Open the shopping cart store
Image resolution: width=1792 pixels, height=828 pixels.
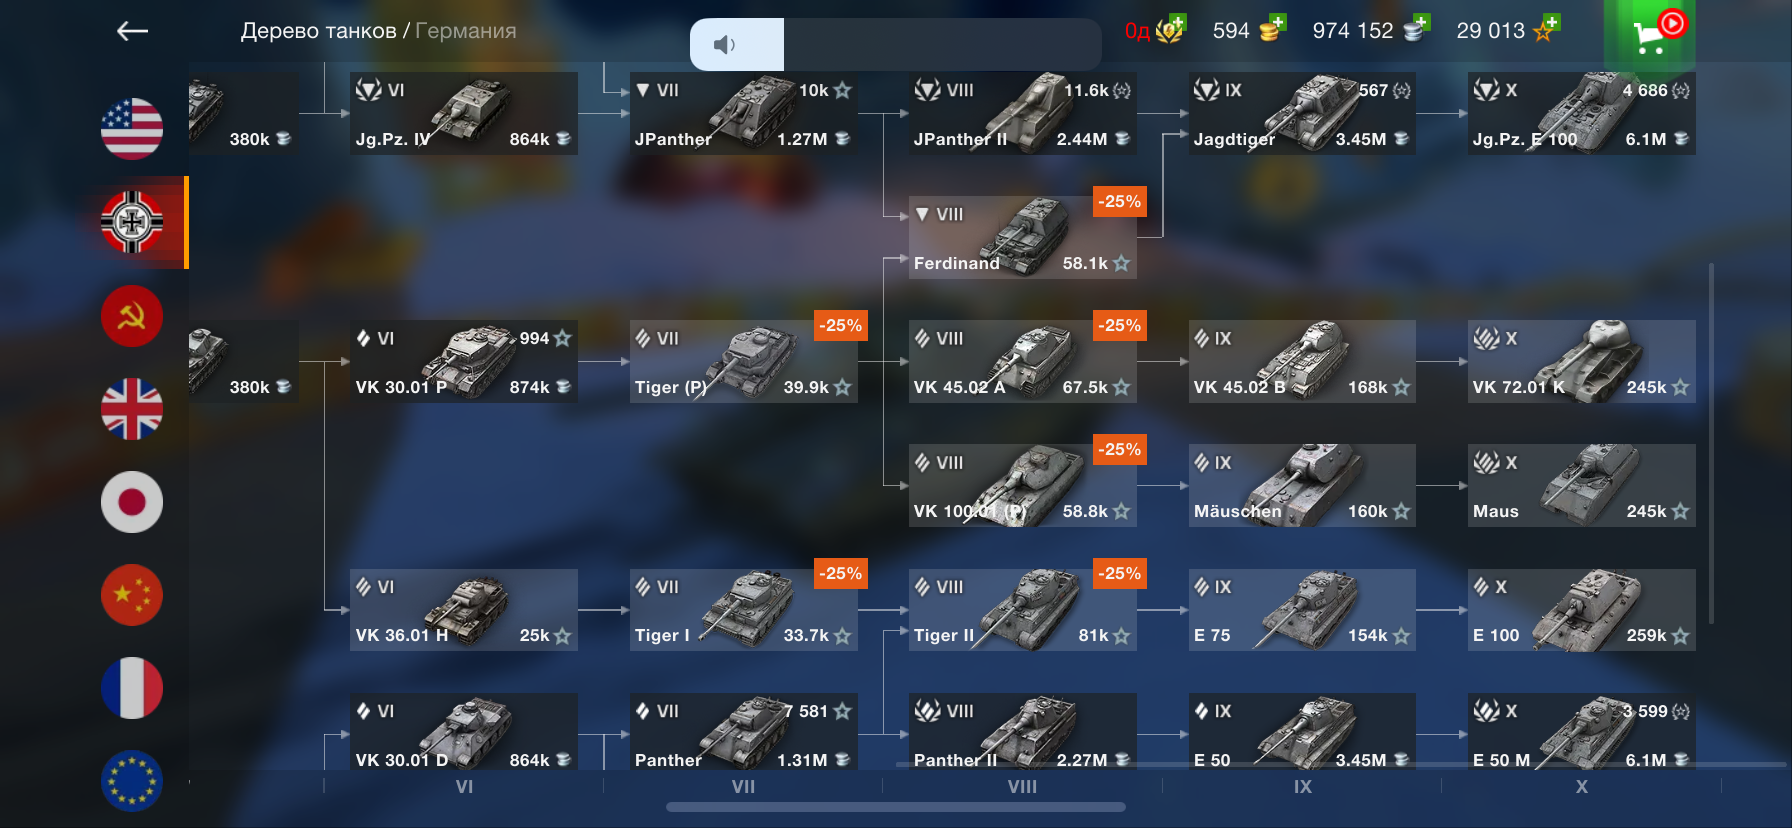tap(1650, 35)
